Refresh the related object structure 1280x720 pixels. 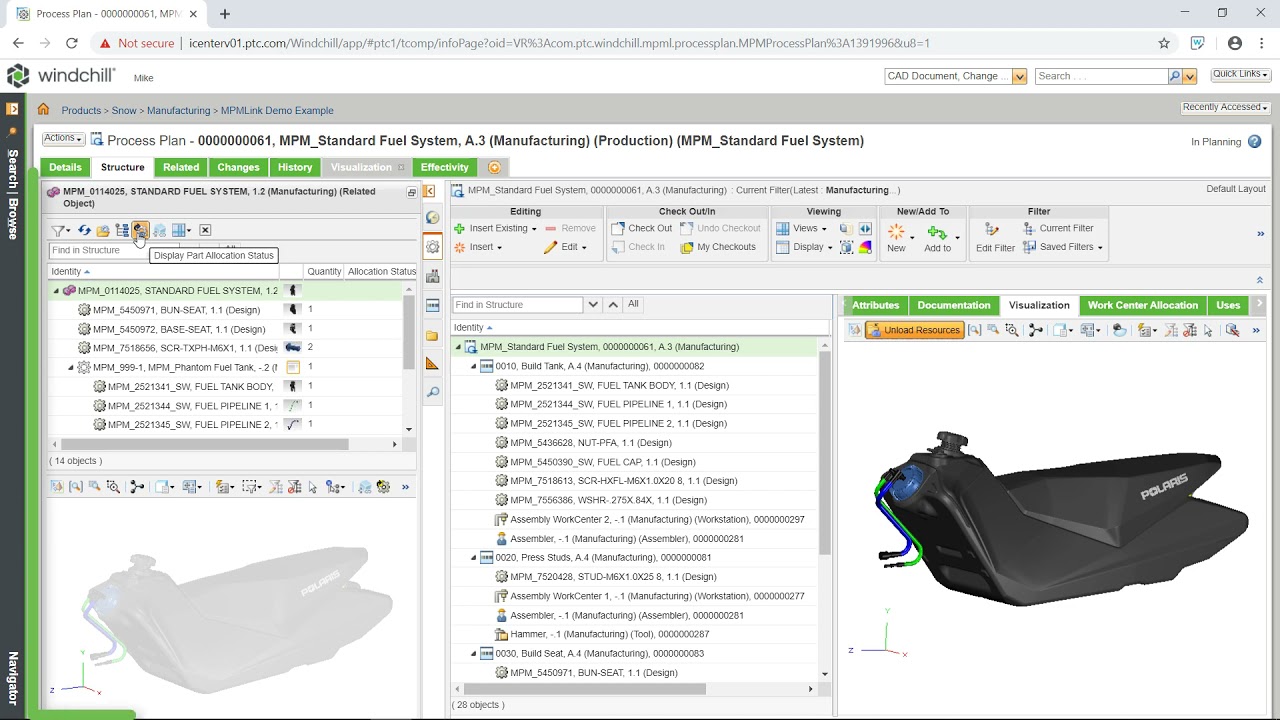(84, 230)
